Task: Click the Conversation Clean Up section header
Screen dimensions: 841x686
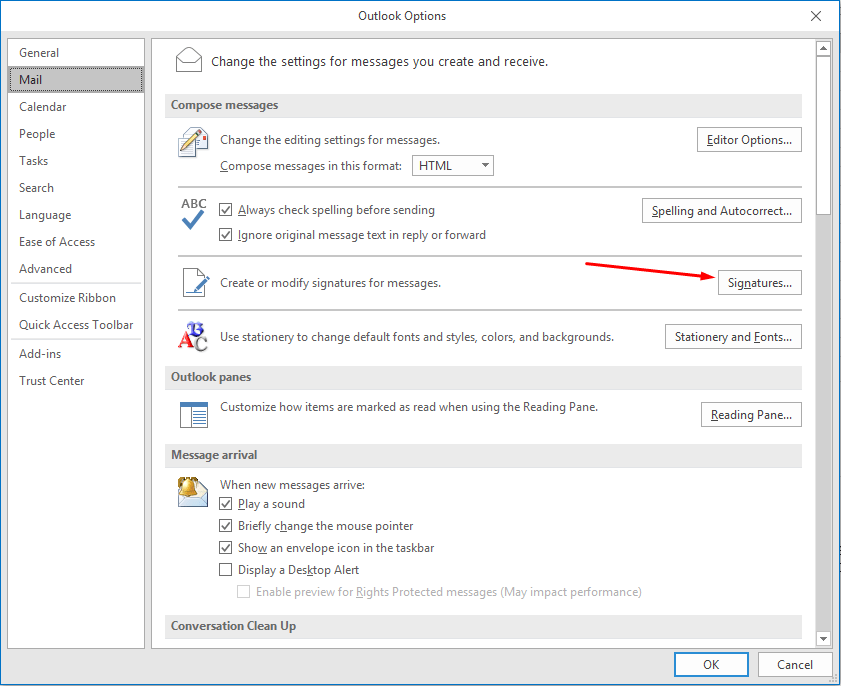Action: coord(483,626)
